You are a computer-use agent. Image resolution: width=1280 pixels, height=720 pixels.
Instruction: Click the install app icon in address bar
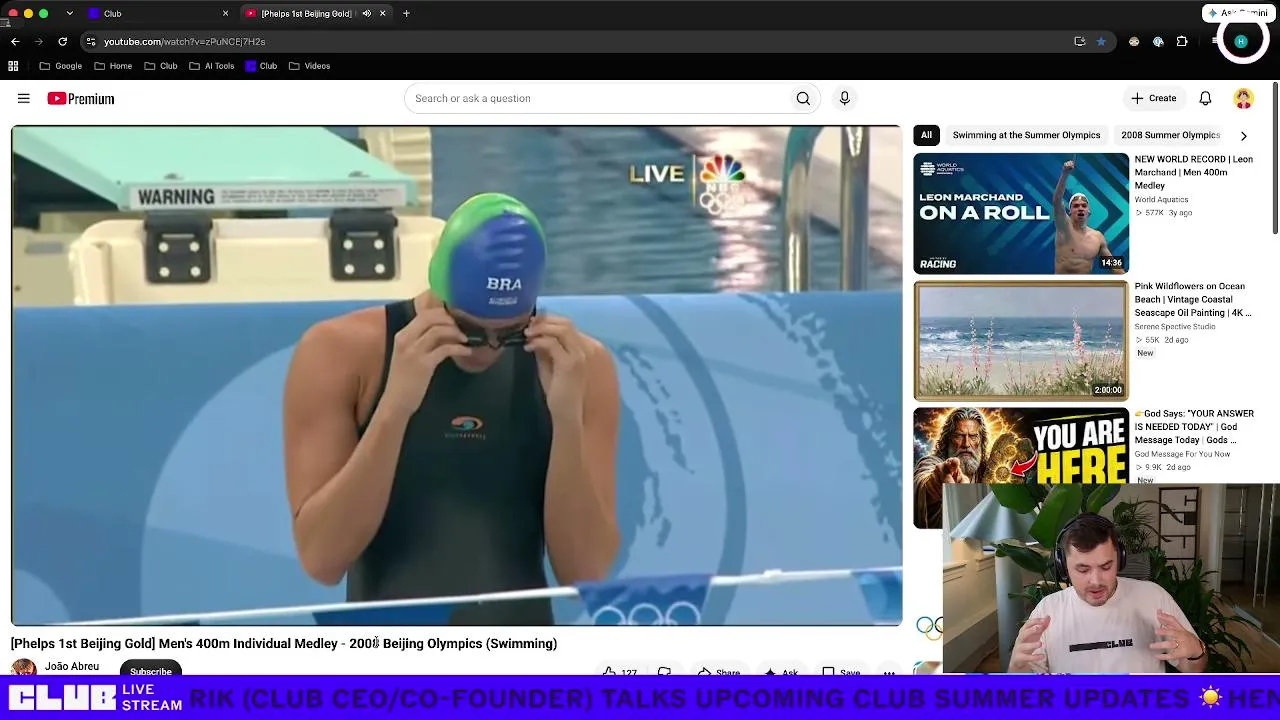[1079, 41]
